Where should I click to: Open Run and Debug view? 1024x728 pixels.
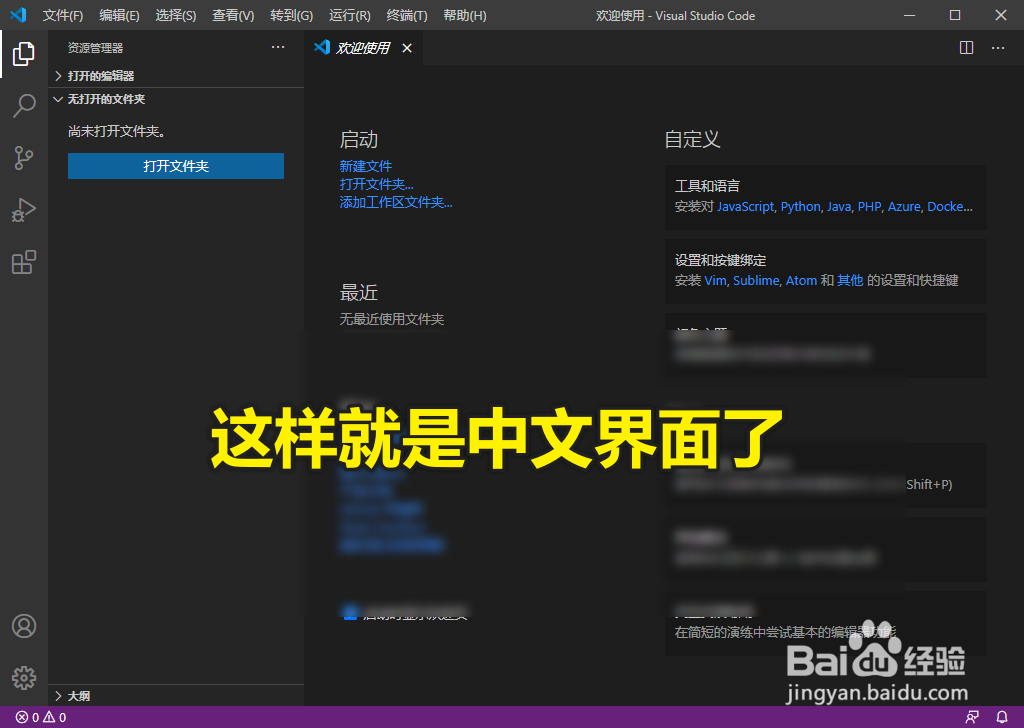coord(24,210)
